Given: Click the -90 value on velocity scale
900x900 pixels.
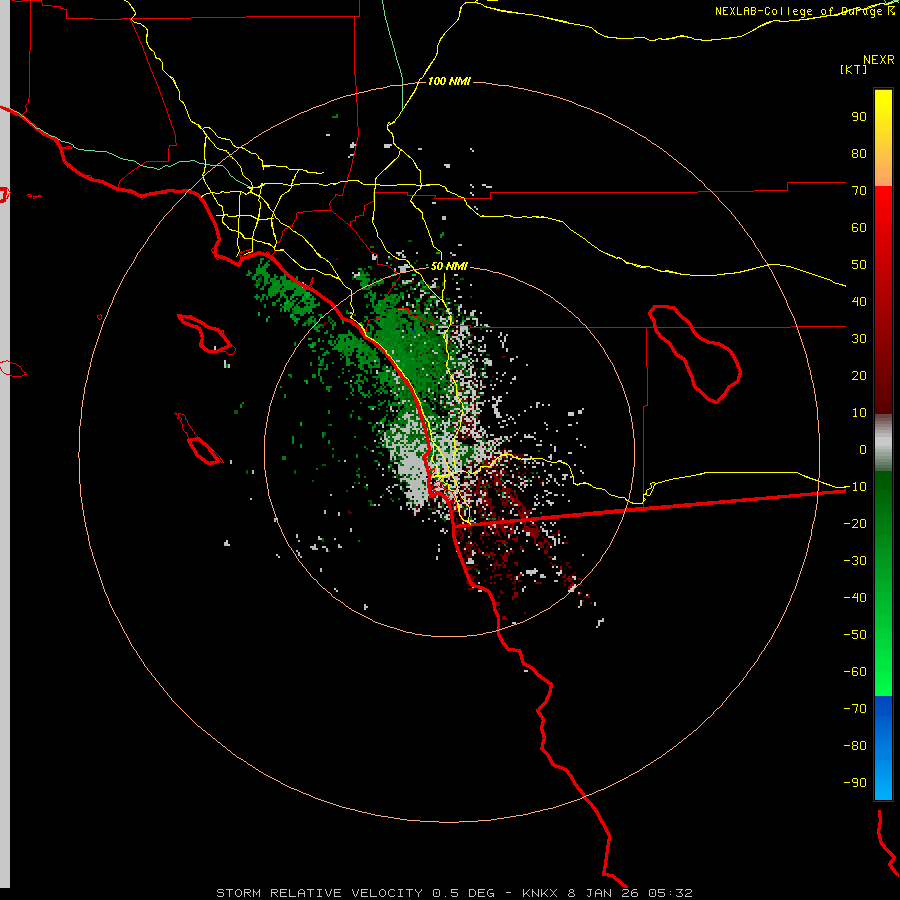Looking at the screenshot, I should [855, 783].
